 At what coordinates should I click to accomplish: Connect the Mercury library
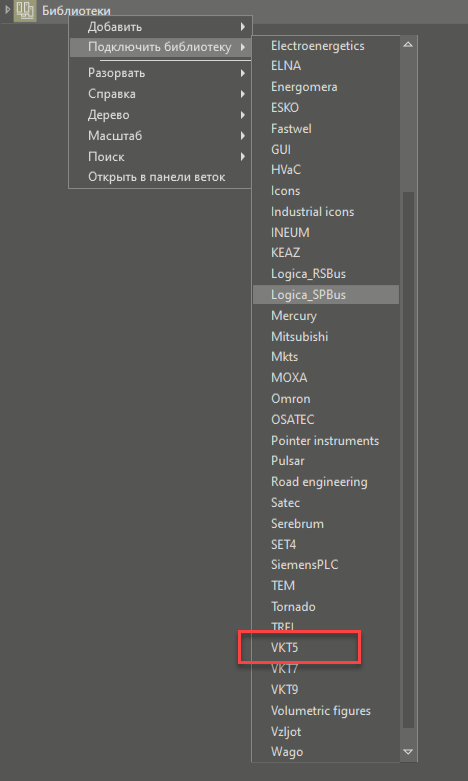pos(326,316)
